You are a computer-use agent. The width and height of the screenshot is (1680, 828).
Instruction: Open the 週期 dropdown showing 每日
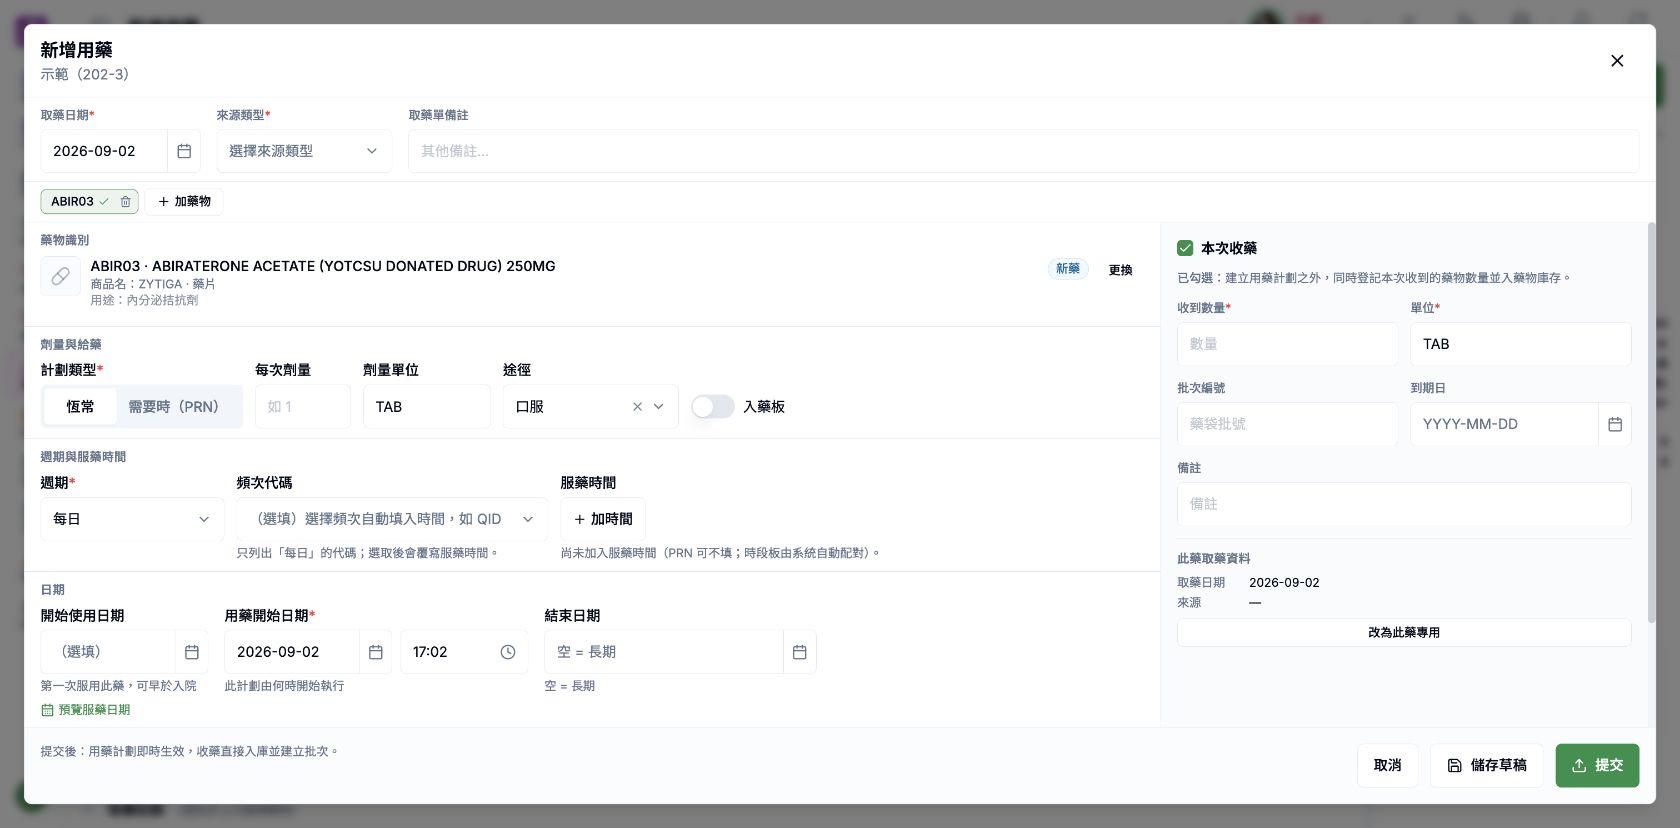[132, 519]
